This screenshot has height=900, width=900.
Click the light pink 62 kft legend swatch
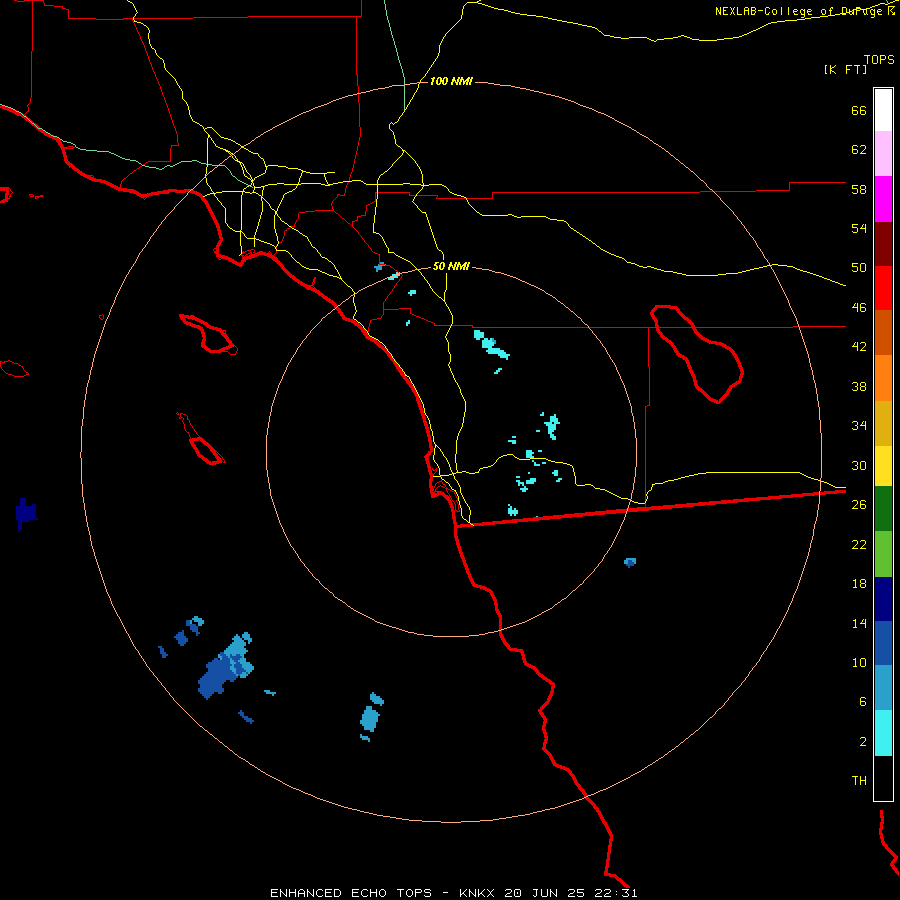[883, 154]
